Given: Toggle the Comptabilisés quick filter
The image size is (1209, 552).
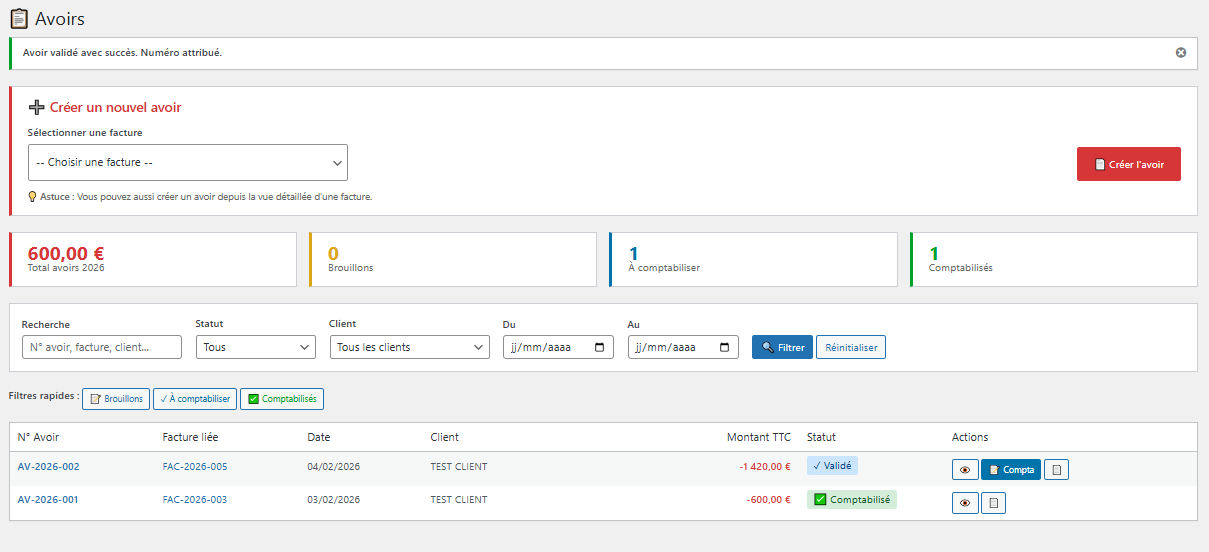Looking at the screenshot, I should (x=282, y=399).
